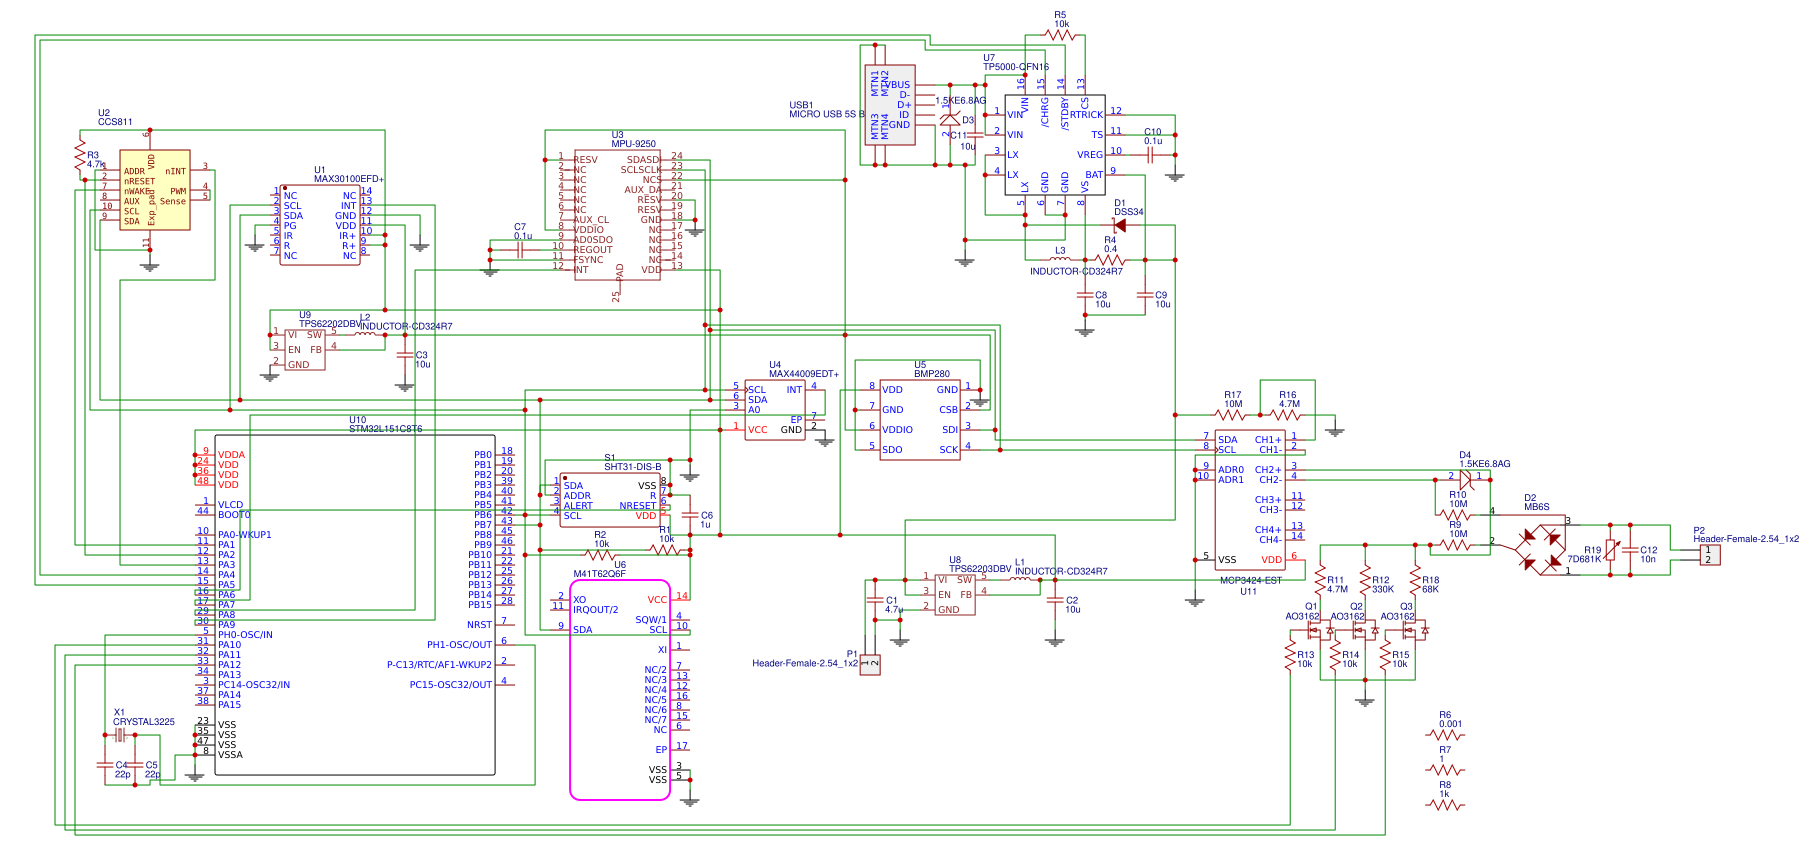Select capacitor C8 10u
Image resolution: width=1810 pixels, height=845 pixels.
pos(1085,295)
